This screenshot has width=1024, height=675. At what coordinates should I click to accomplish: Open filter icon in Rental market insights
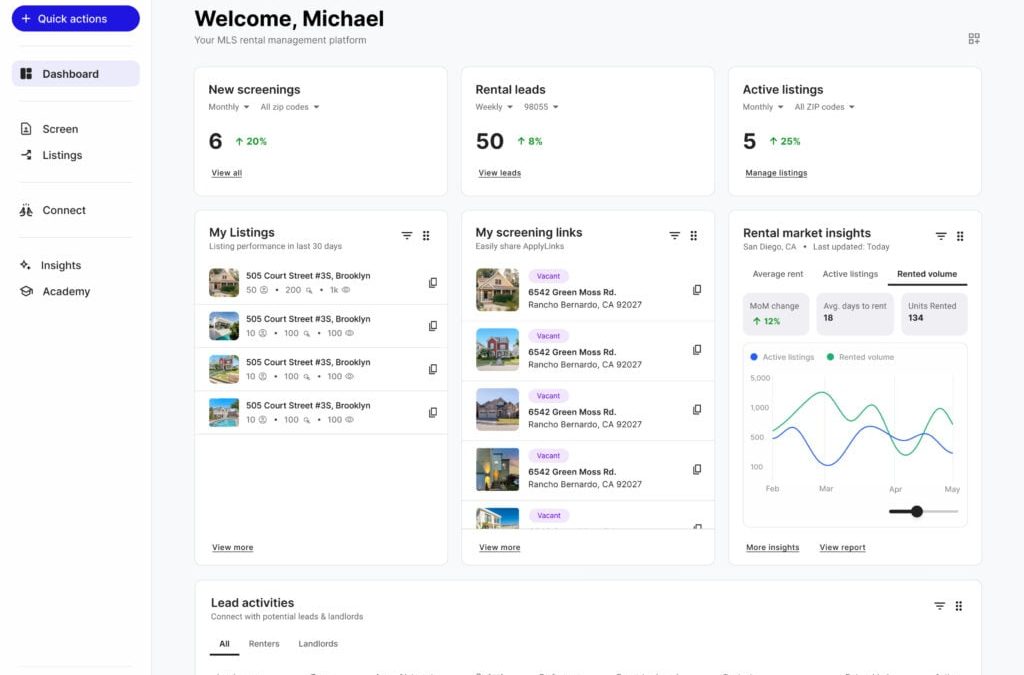[941, 236]
